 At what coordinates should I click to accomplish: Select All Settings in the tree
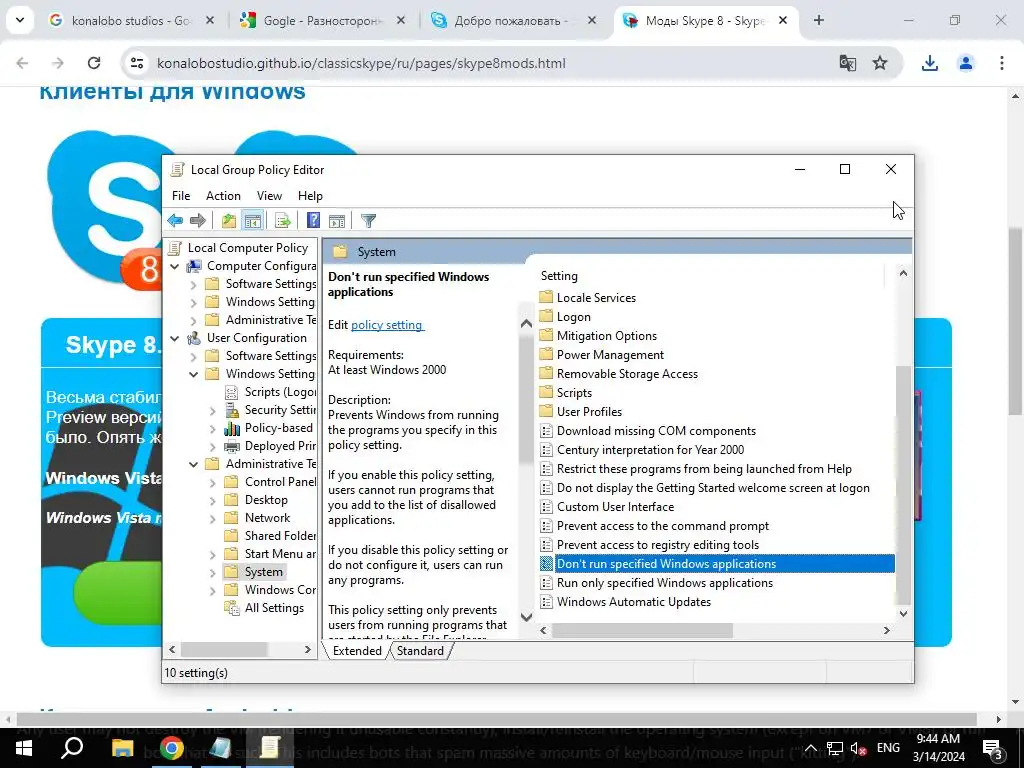tap(274, 608)
